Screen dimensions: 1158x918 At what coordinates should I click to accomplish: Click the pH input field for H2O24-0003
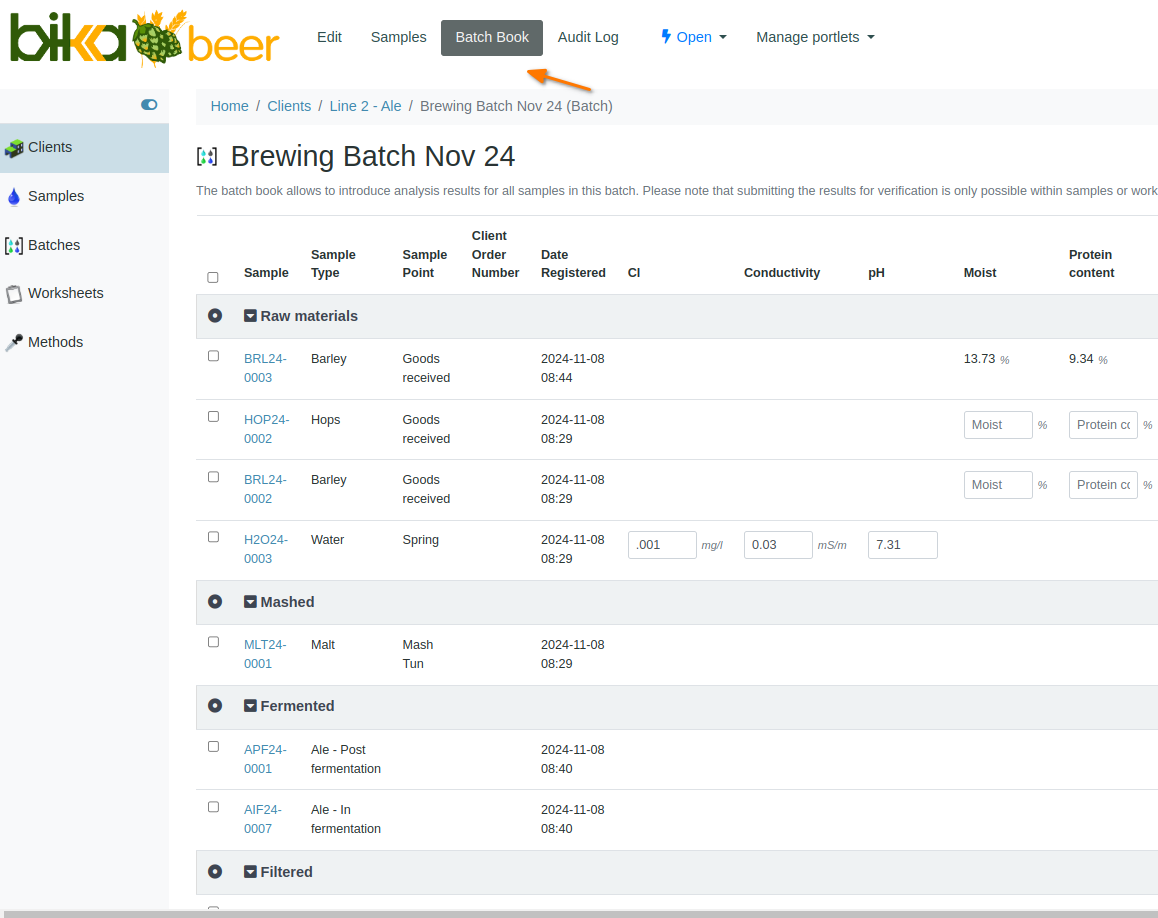[902, 544]
